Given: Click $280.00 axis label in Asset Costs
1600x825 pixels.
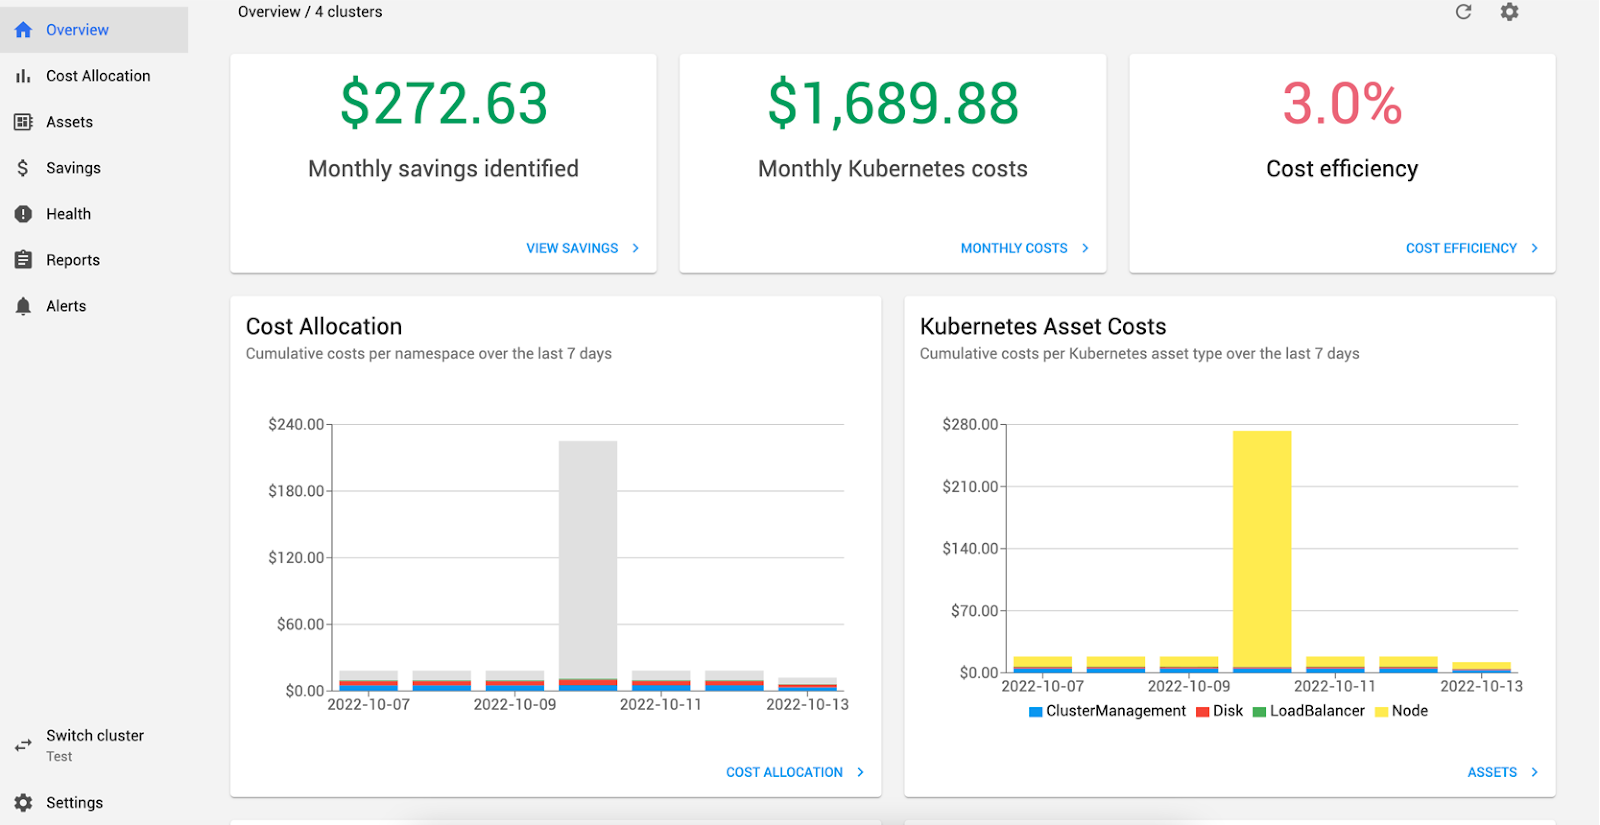Looking at the screenshot, I should [970, 425].
